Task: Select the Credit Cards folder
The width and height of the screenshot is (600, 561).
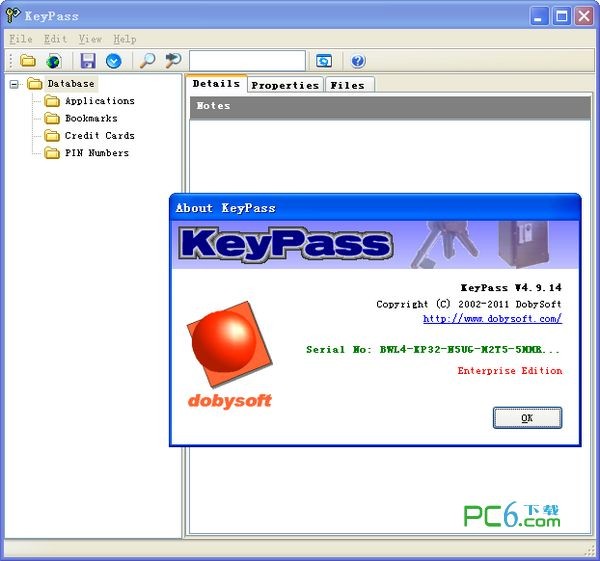Action: [99, 135]
